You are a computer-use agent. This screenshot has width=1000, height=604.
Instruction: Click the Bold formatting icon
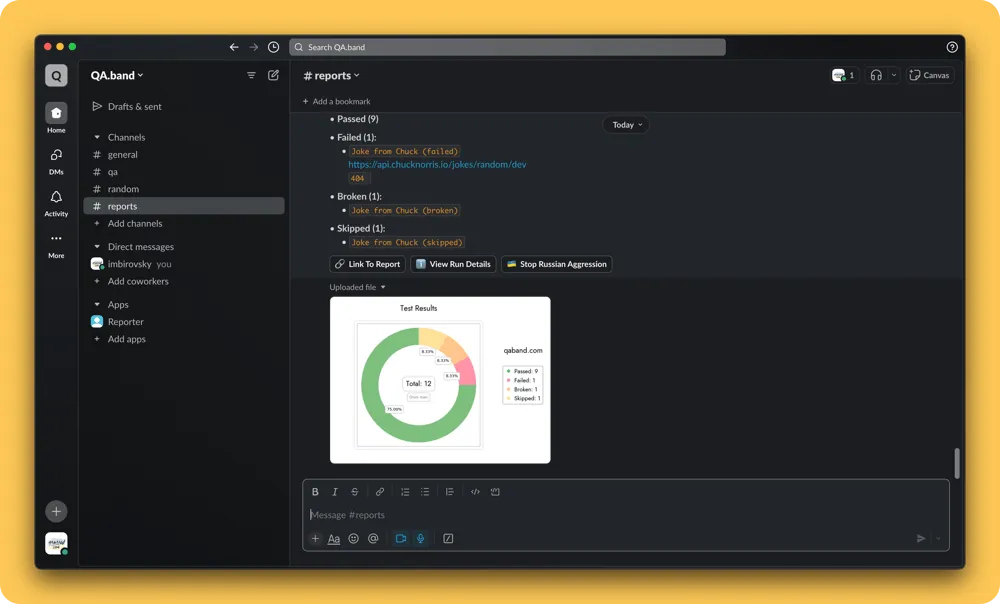point(315,492)
